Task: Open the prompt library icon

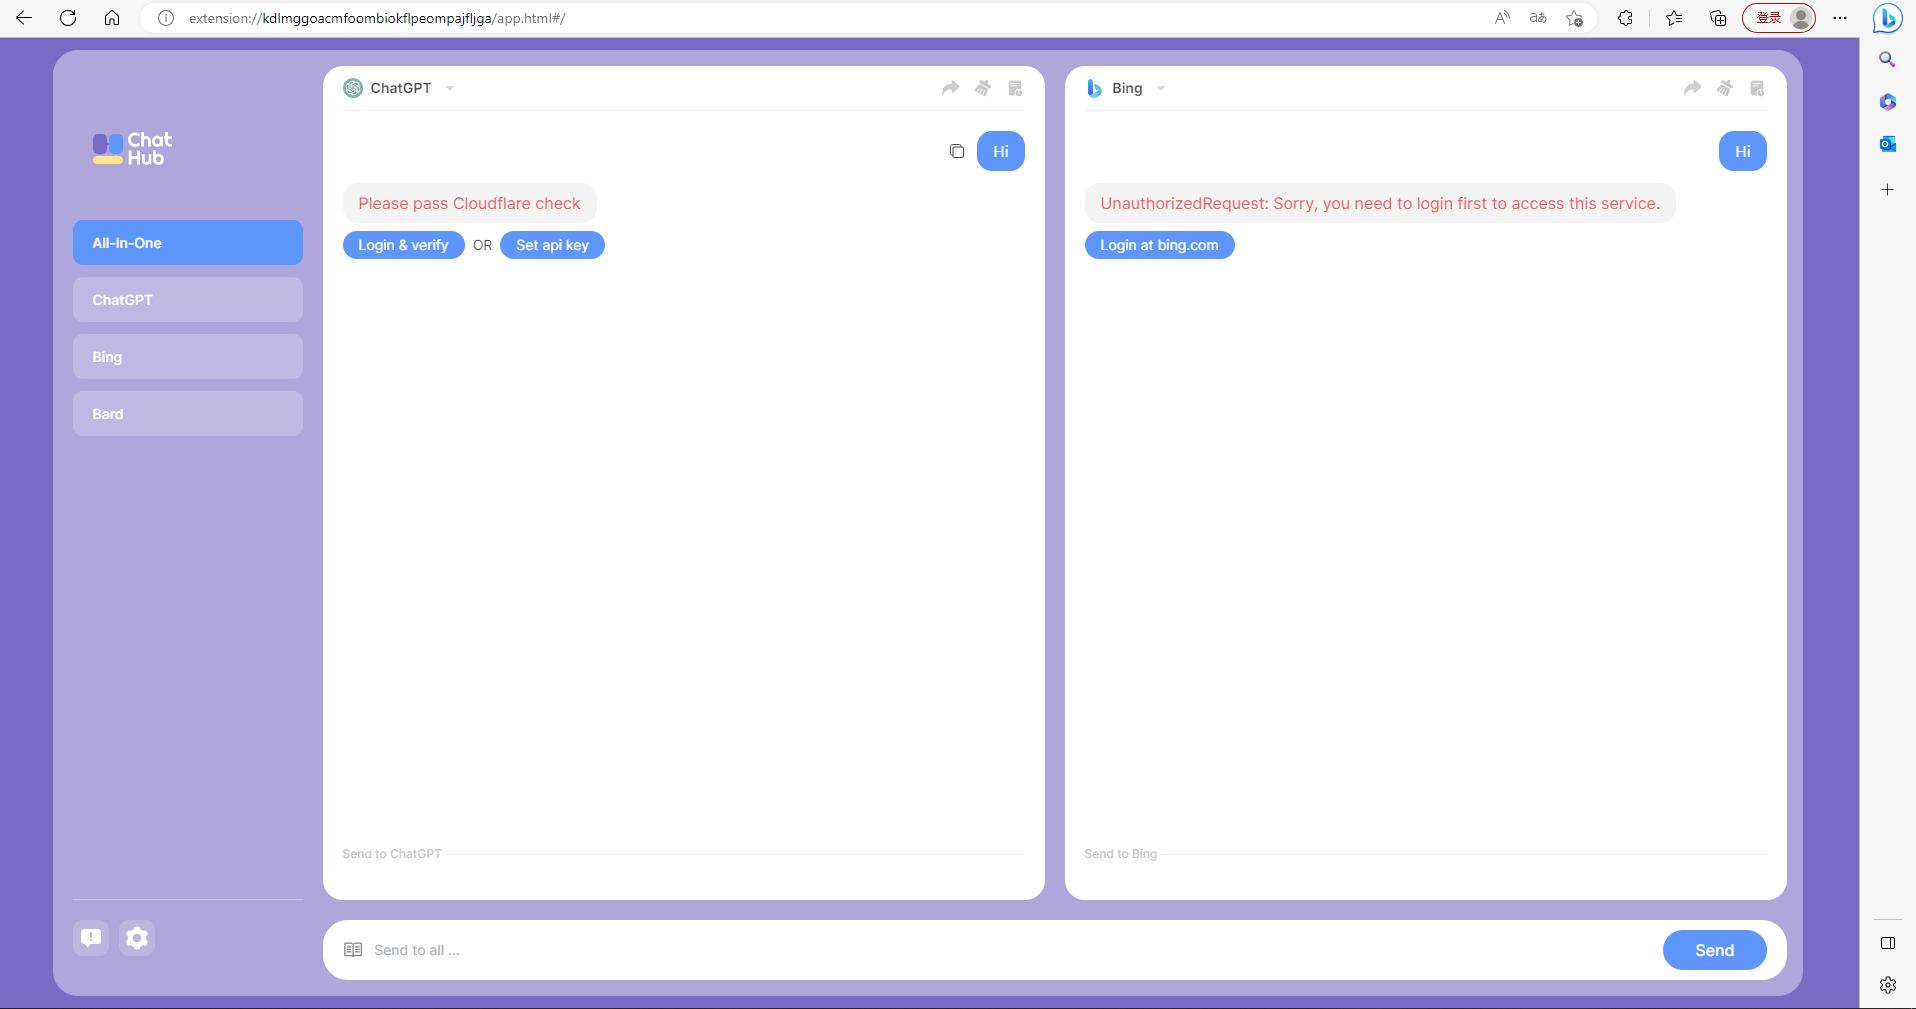Action: 353,949
